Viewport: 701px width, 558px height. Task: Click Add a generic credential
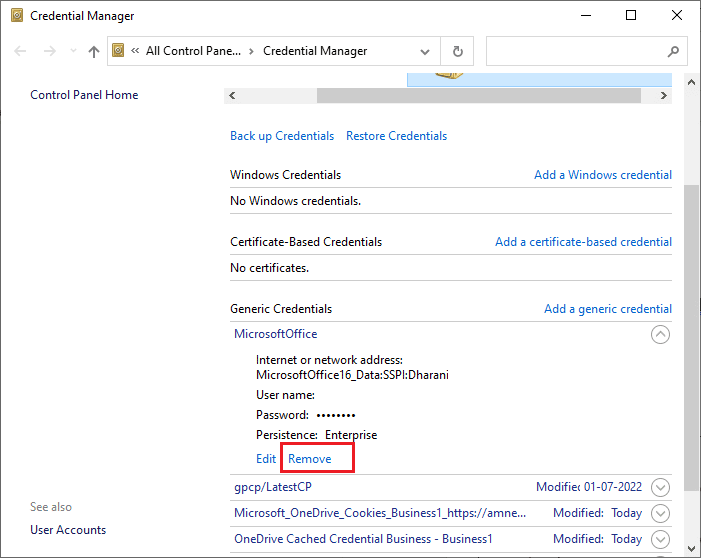608,309
